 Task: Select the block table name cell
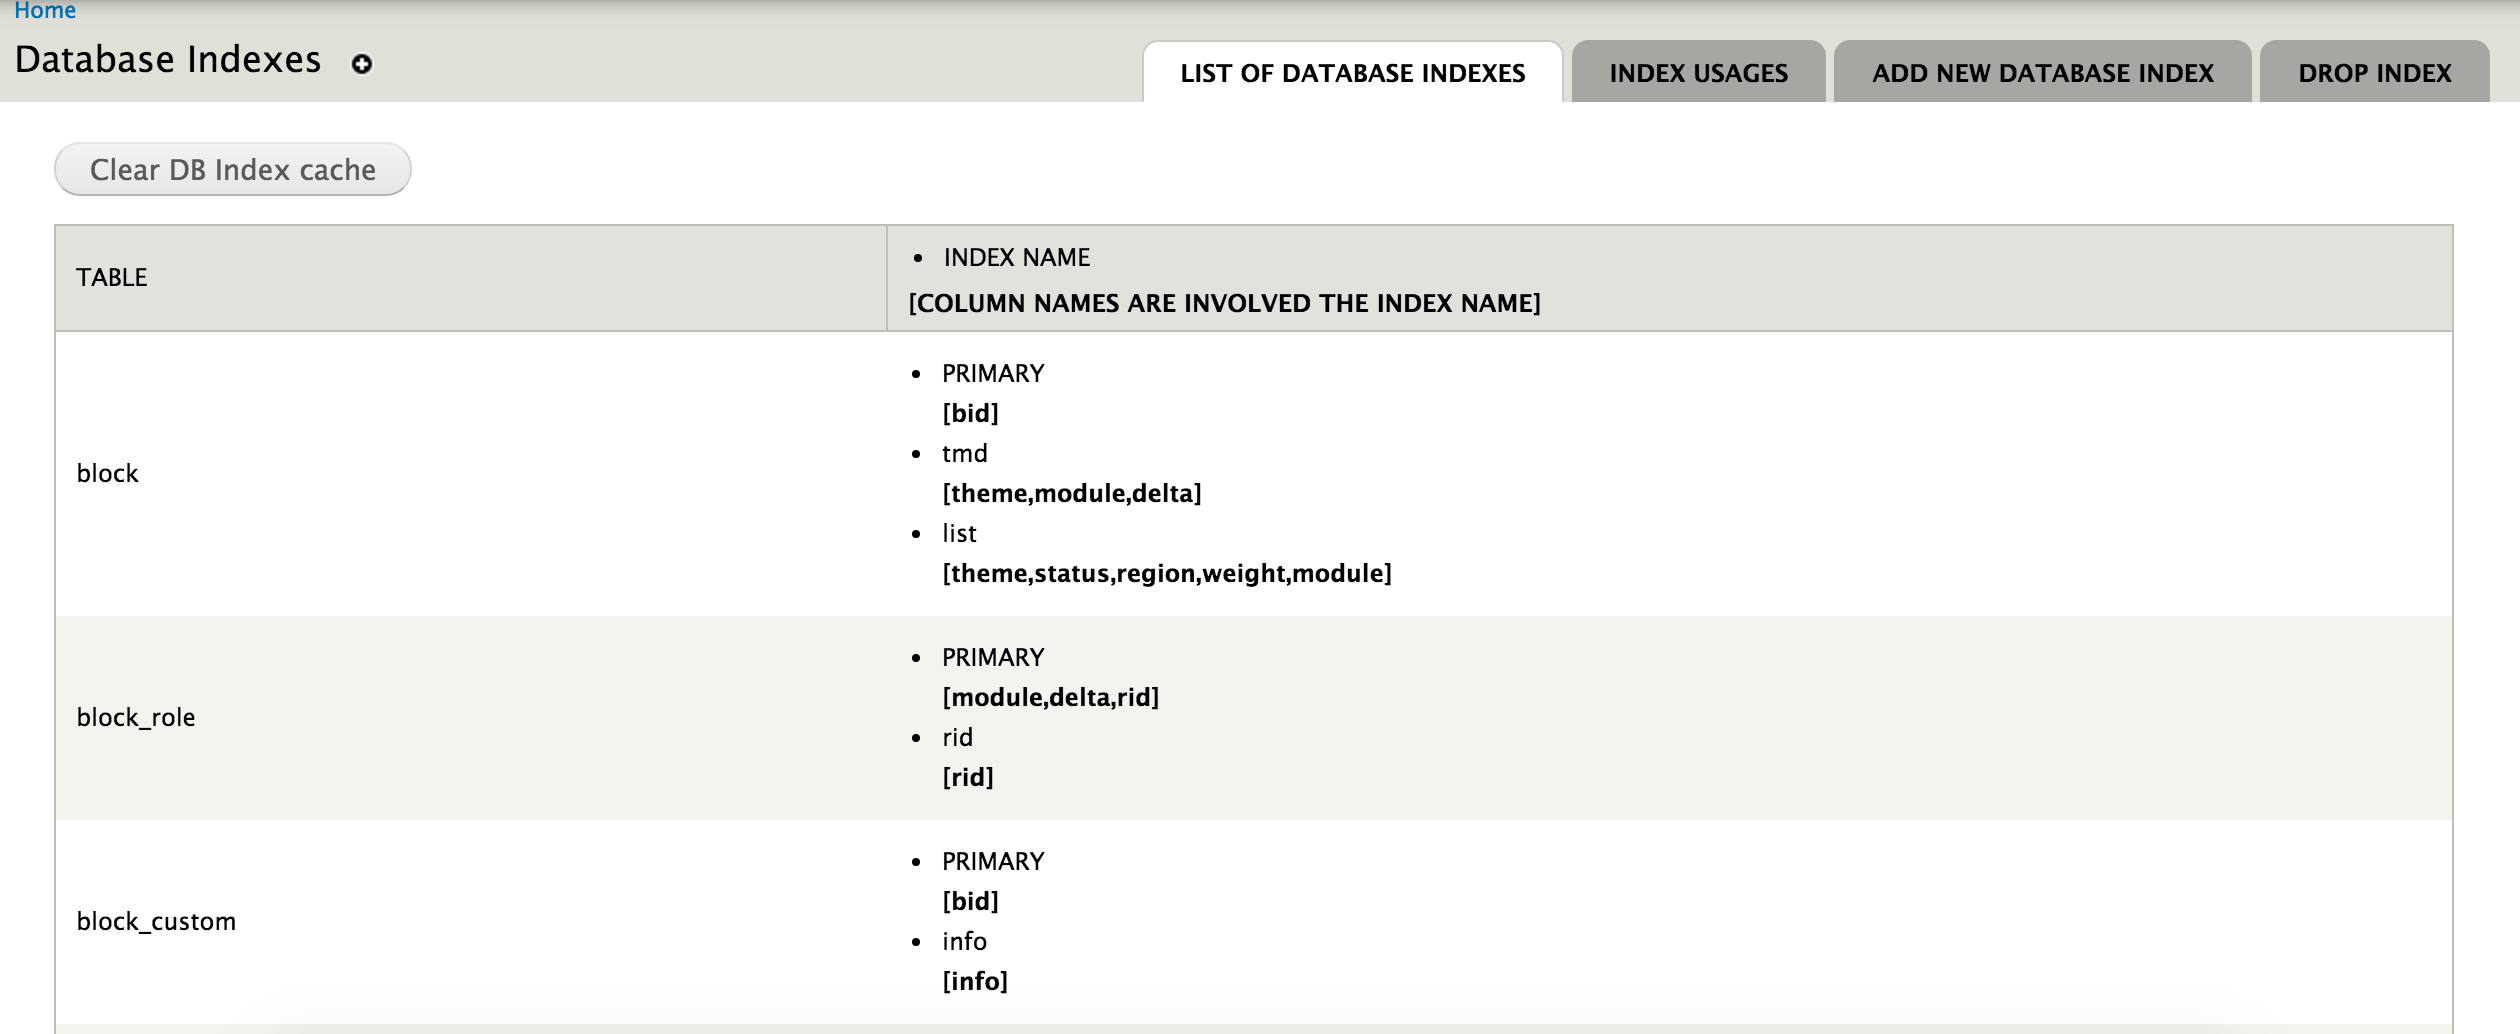[x=471, y=473]
